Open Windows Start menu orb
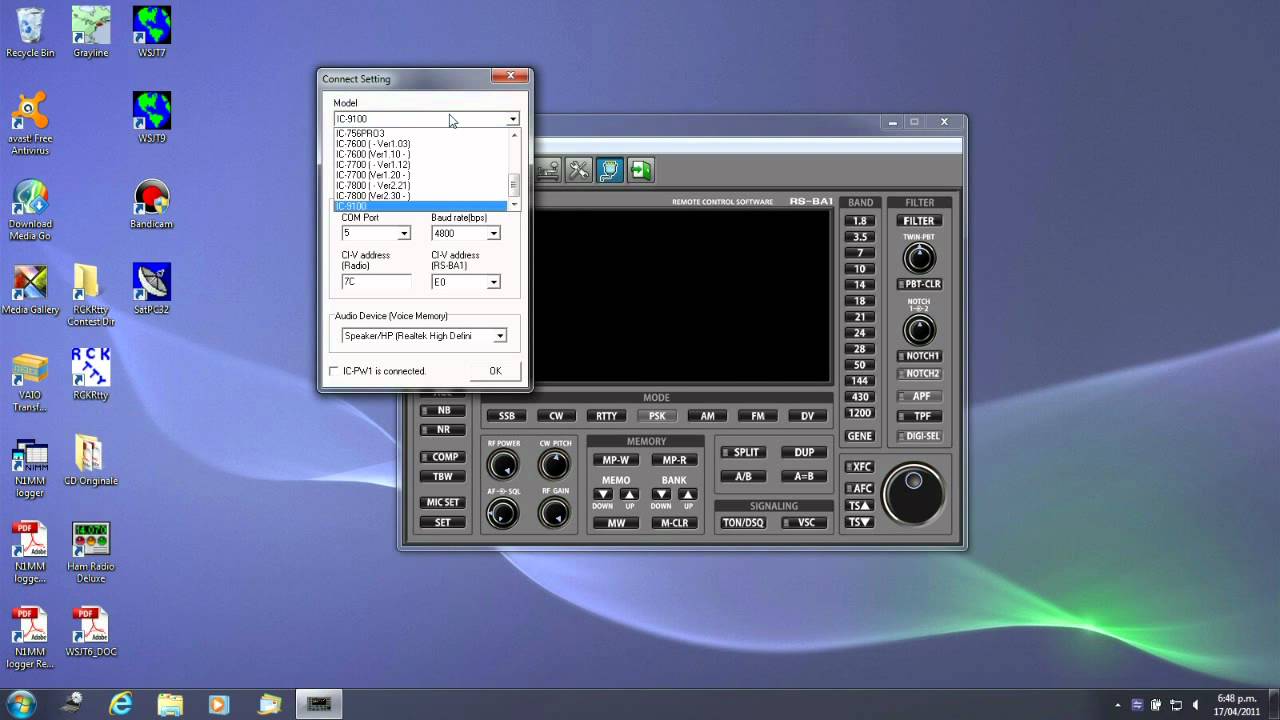1280x720 pixels. click(21, 703)
